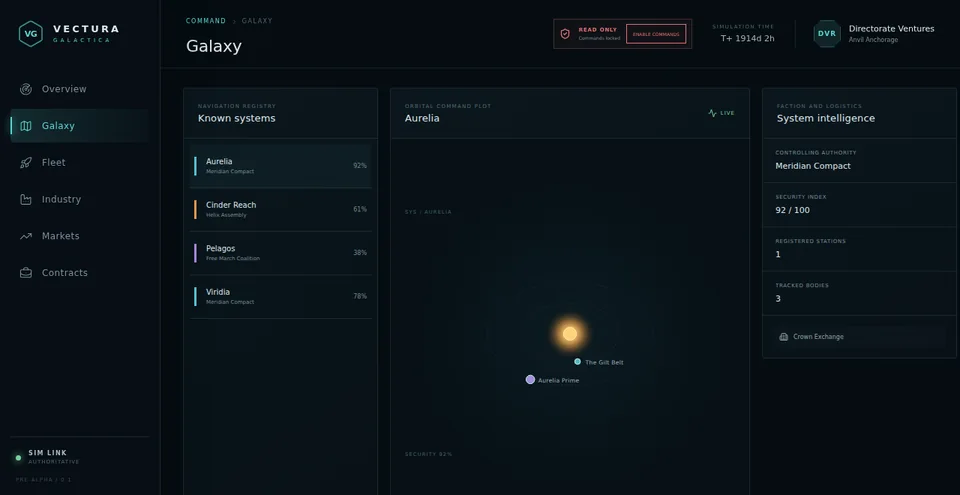
Task: Click the Anvil Anchorage location text
Action: 873,40
